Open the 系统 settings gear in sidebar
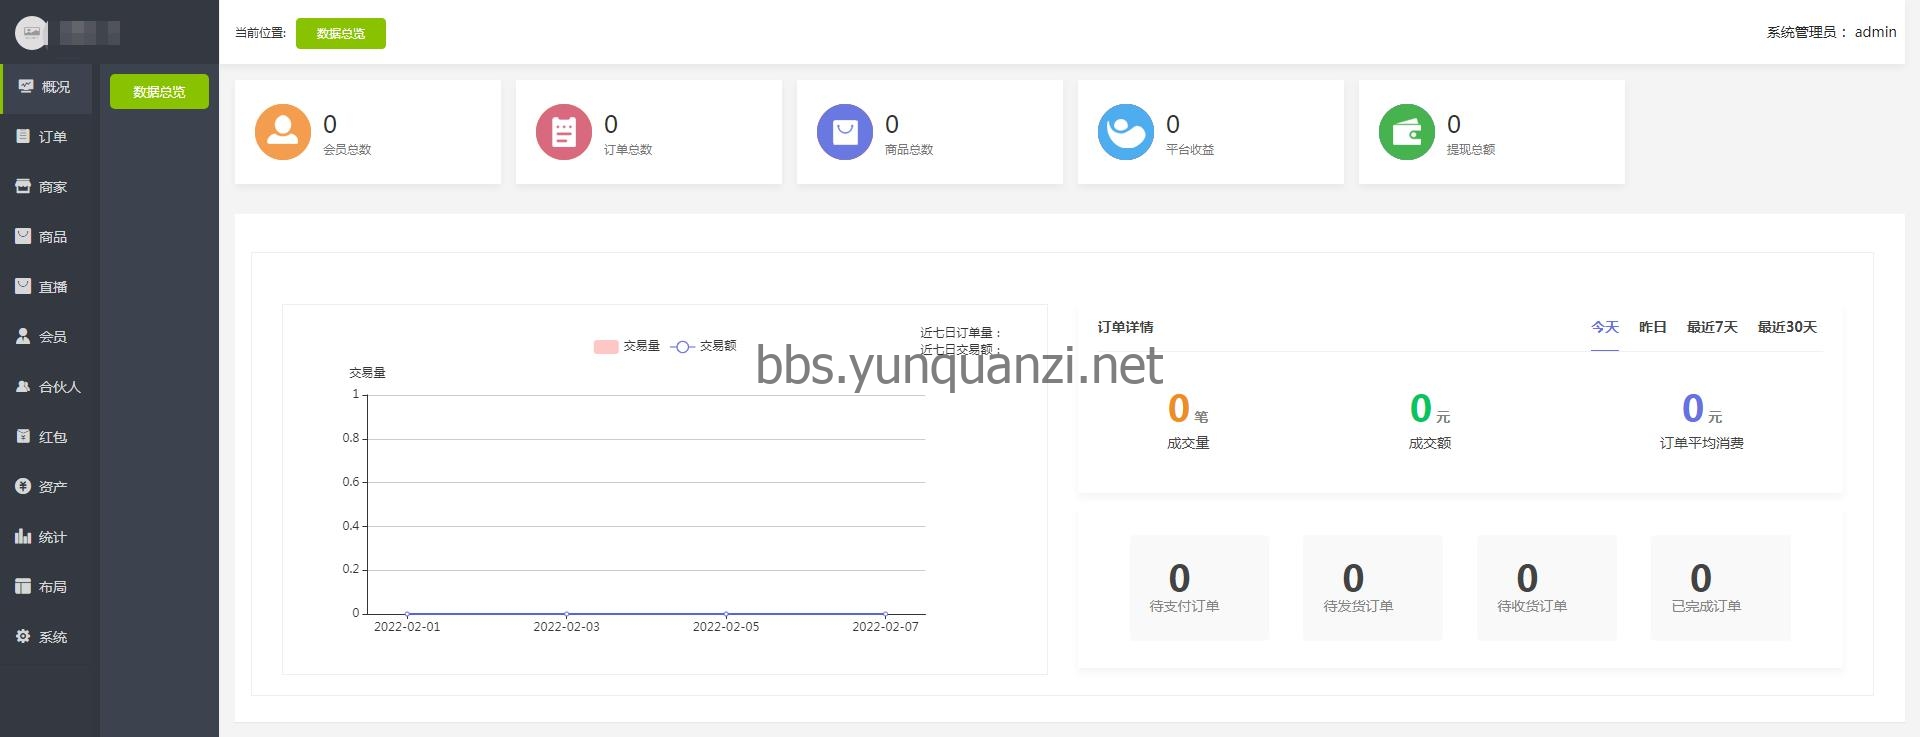 (x=23, y=636)
